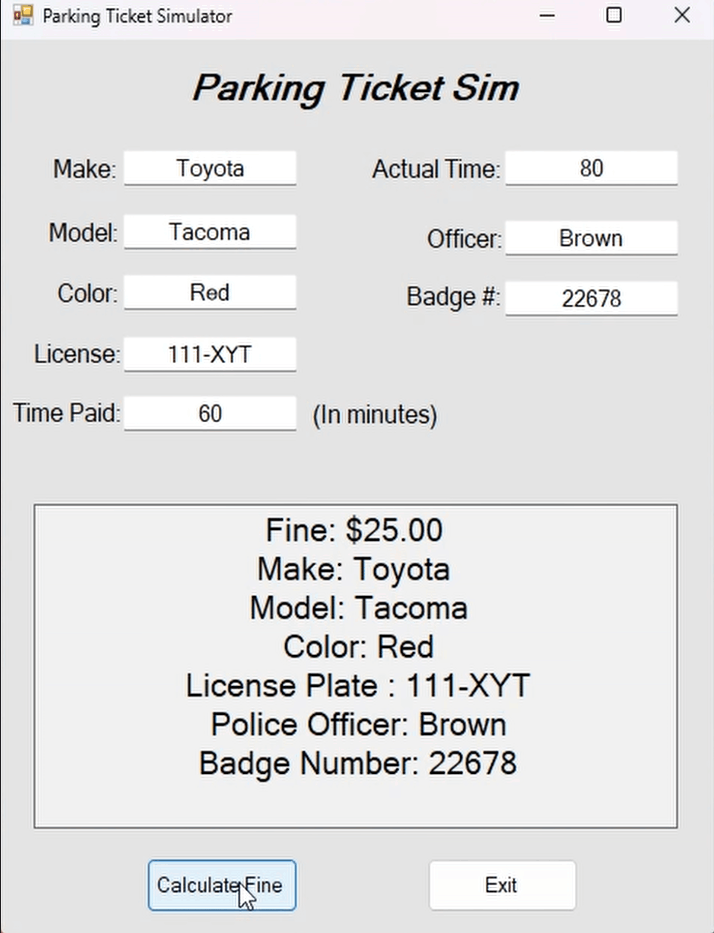
Task: Click the 'Color: Red' result line
Action: point(359,647)
